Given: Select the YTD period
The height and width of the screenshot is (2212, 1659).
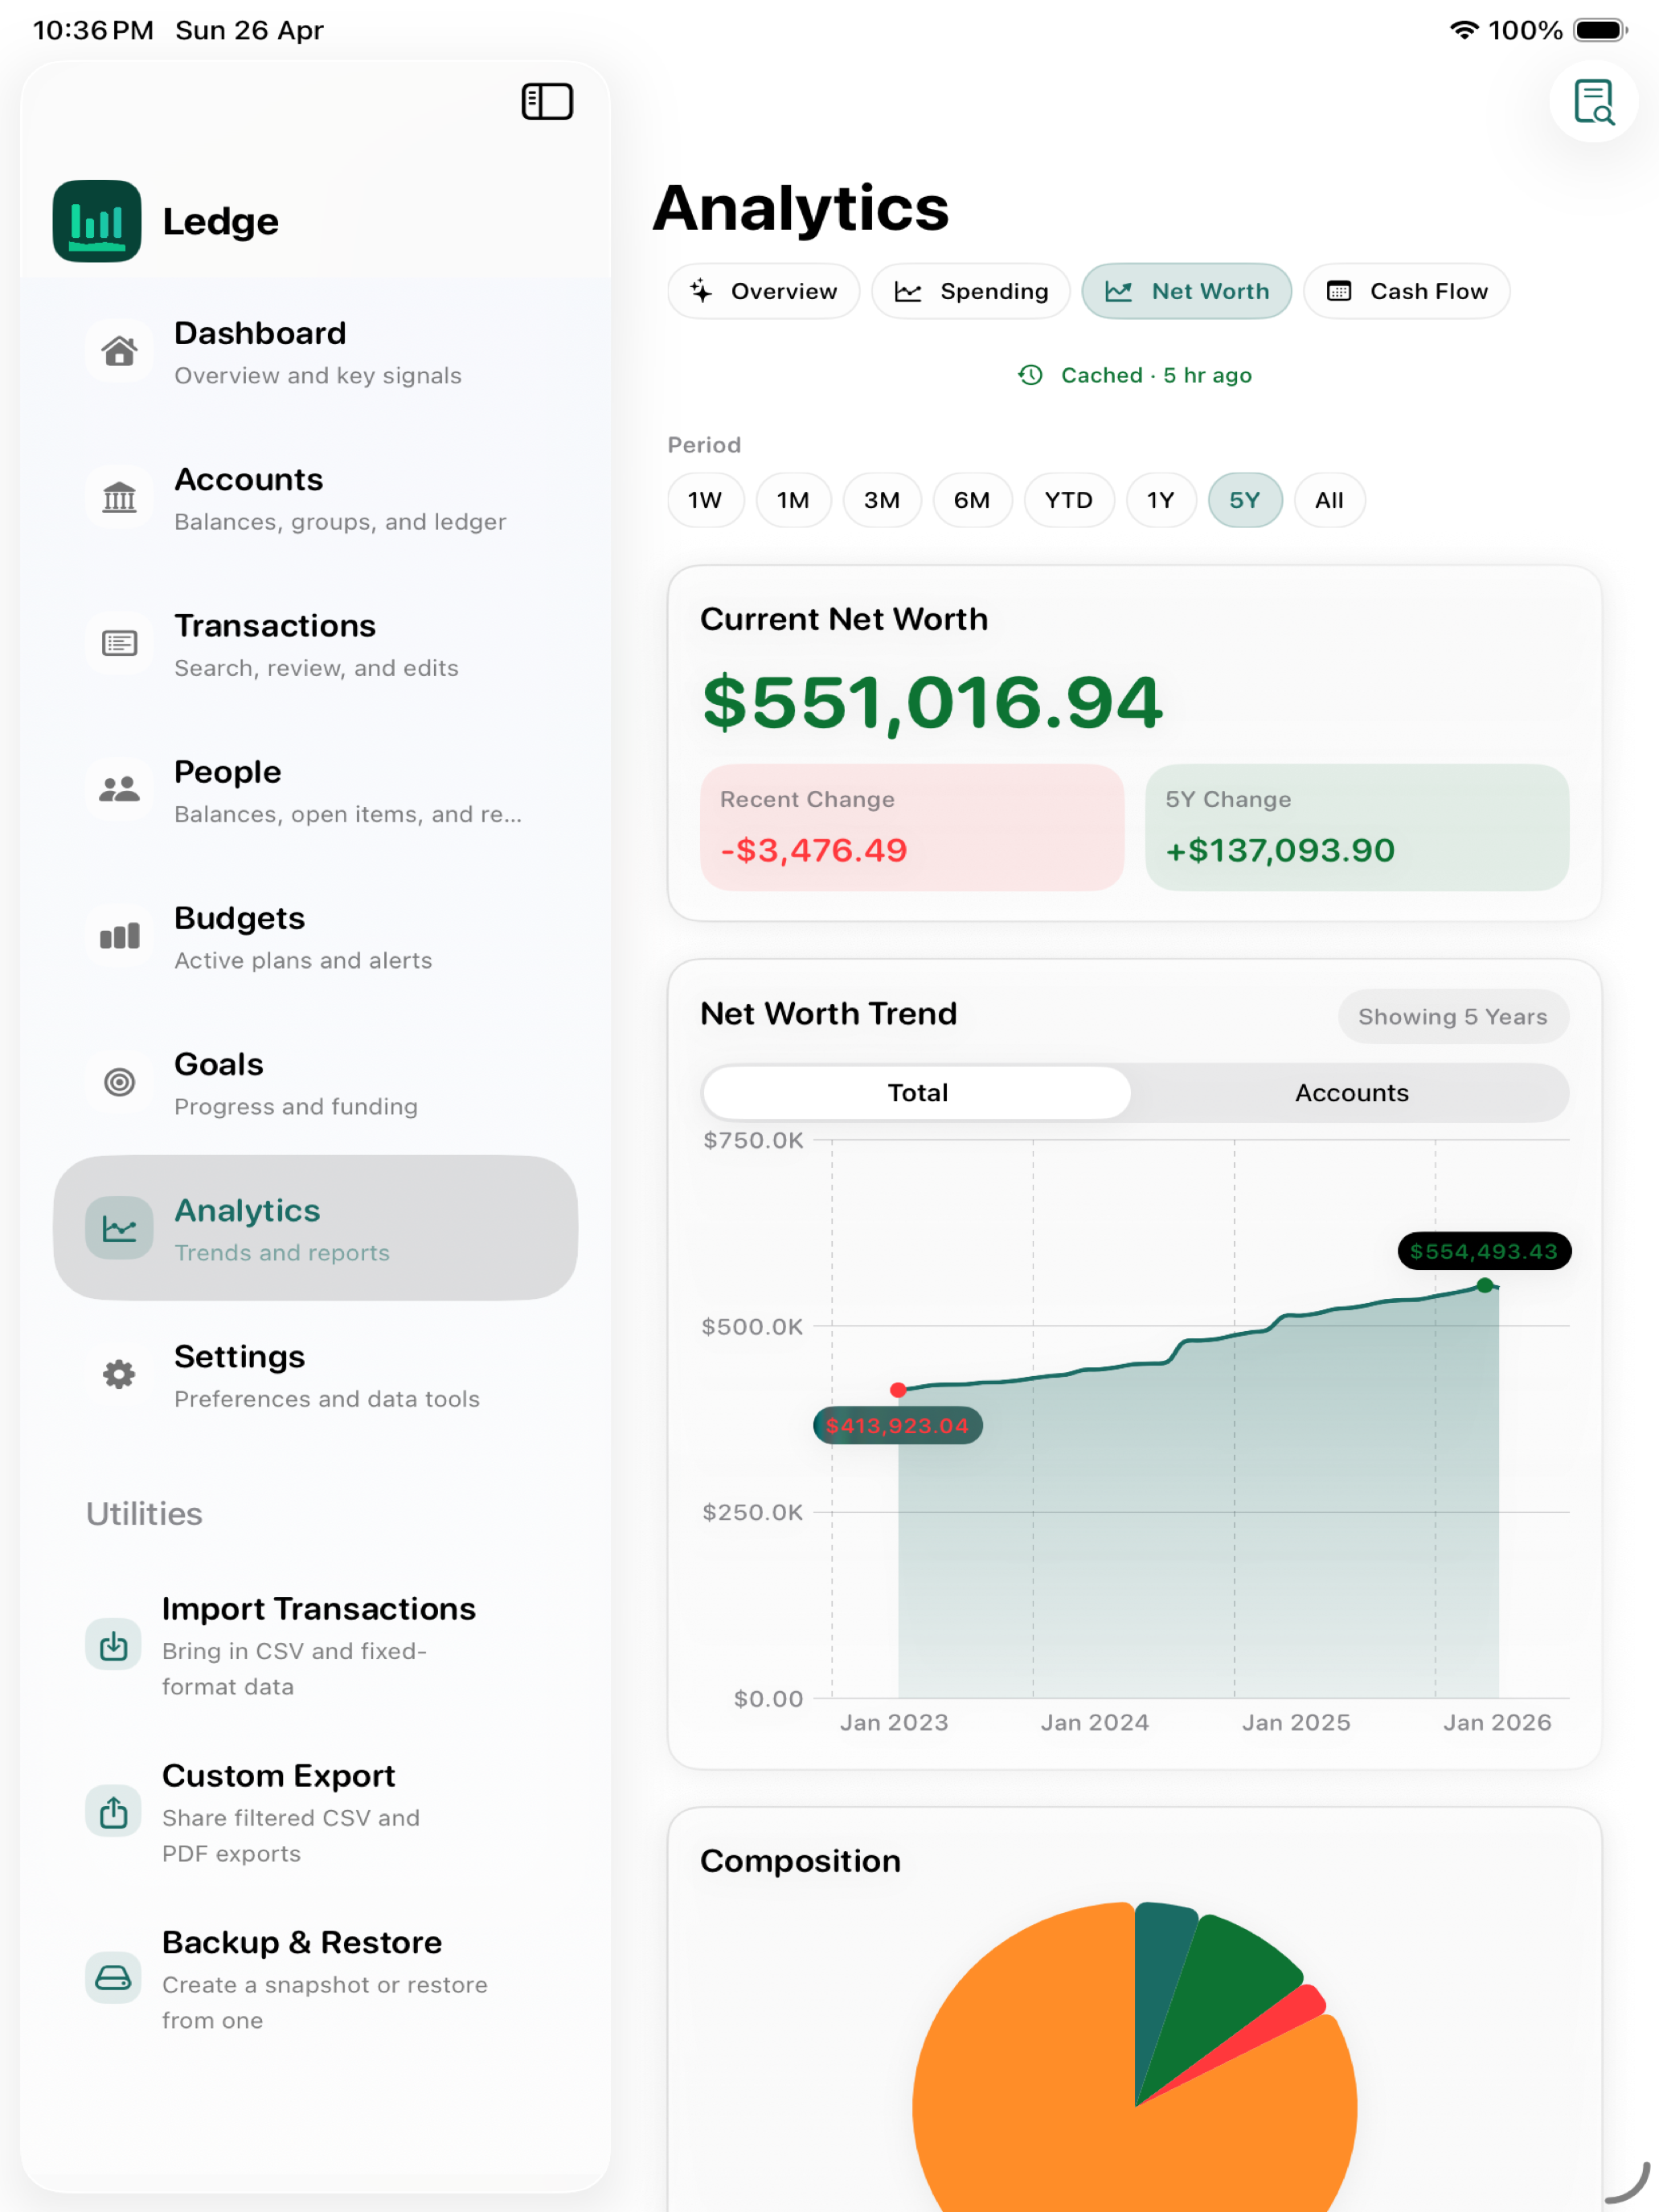Looking at the screenshot, I should point(1068,500).
